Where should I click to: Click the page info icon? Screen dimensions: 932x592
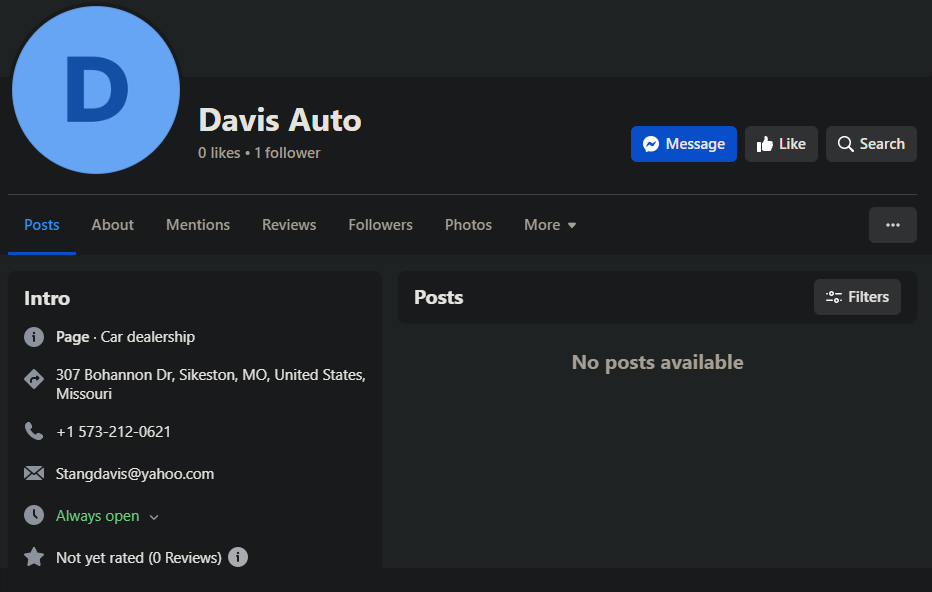pyautogui.click(x=34, y=337)
